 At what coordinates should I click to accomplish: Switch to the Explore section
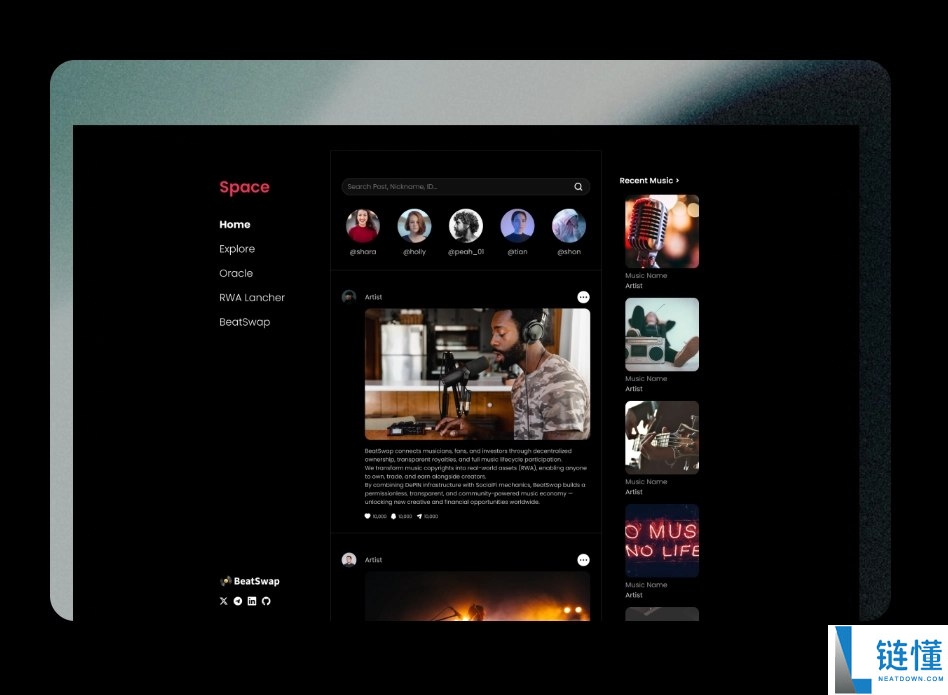point(237,249)
